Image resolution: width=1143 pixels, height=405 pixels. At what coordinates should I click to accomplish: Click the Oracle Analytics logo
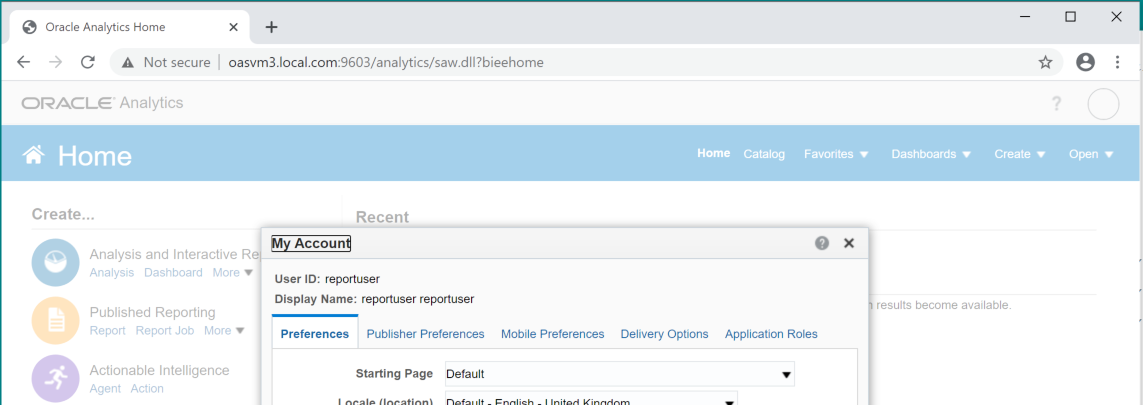[102, 103]
